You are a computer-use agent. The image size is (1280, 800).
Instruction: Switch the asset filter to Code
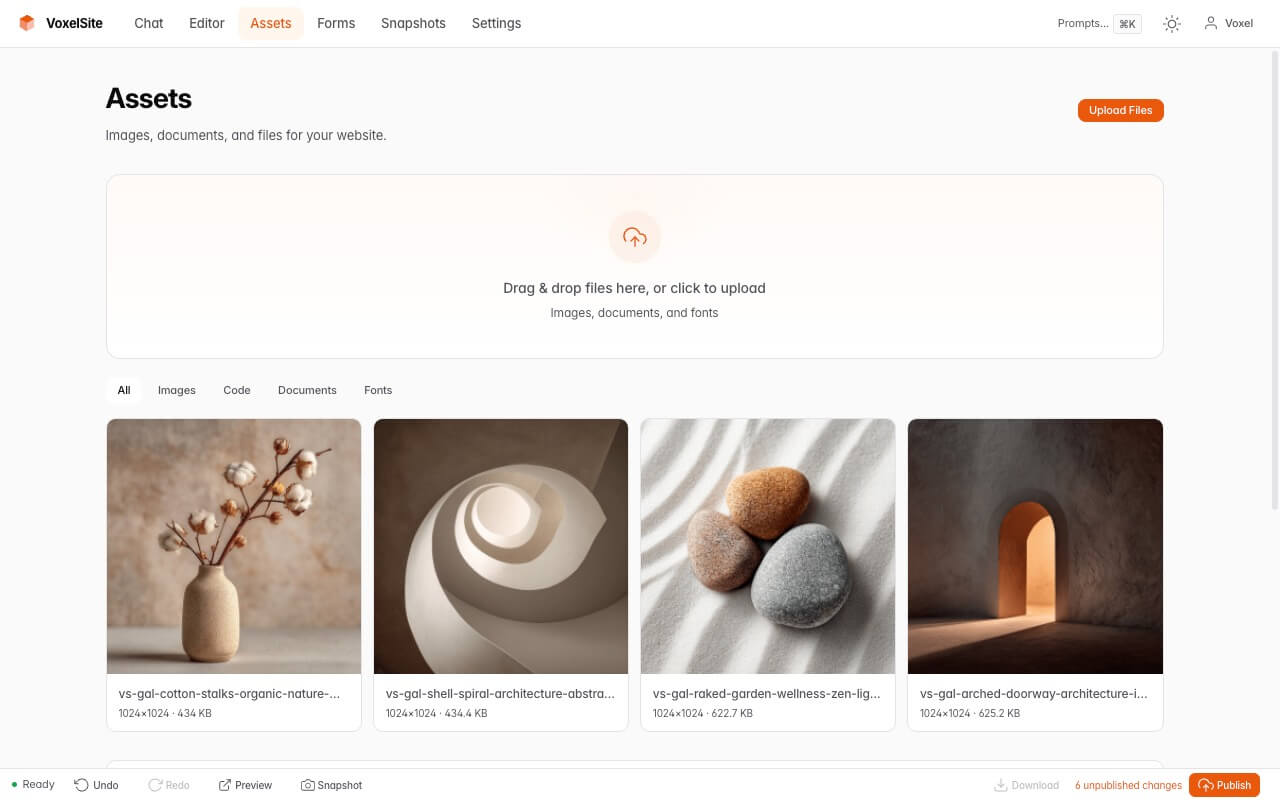(236, 390)
